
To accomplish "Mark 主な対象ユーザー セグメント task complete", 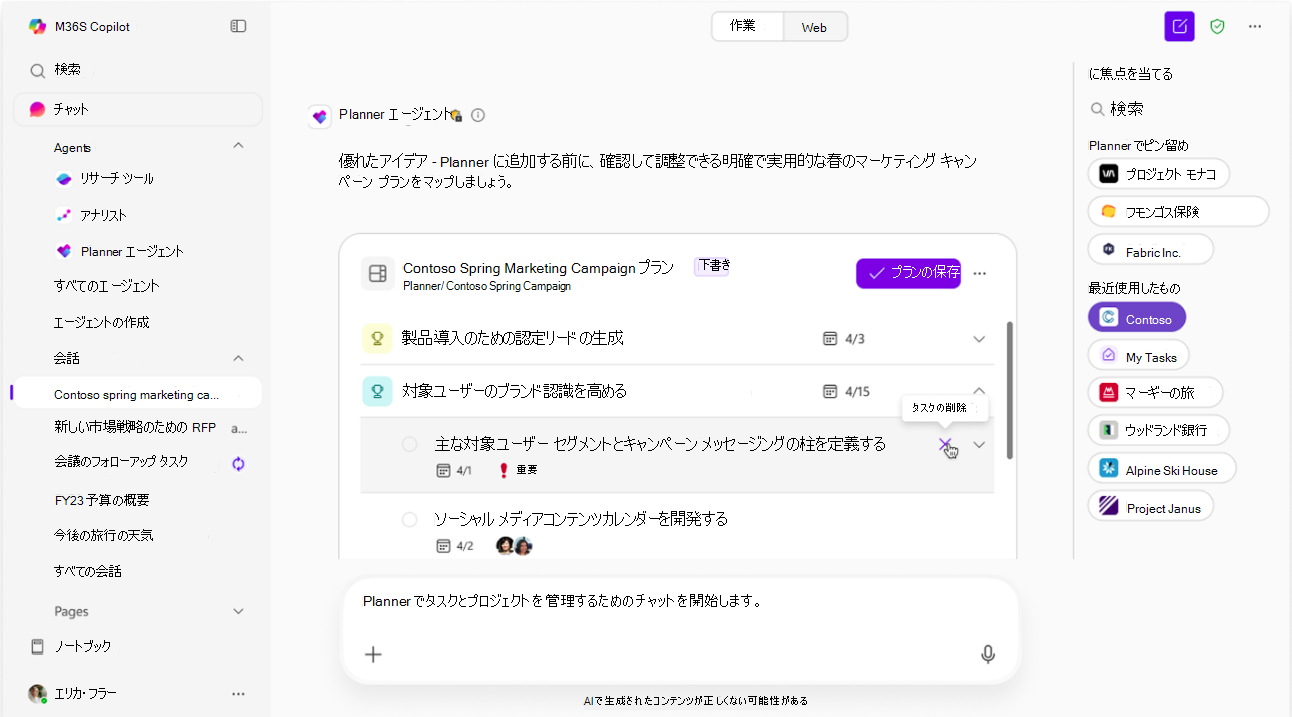I will 409,444.
